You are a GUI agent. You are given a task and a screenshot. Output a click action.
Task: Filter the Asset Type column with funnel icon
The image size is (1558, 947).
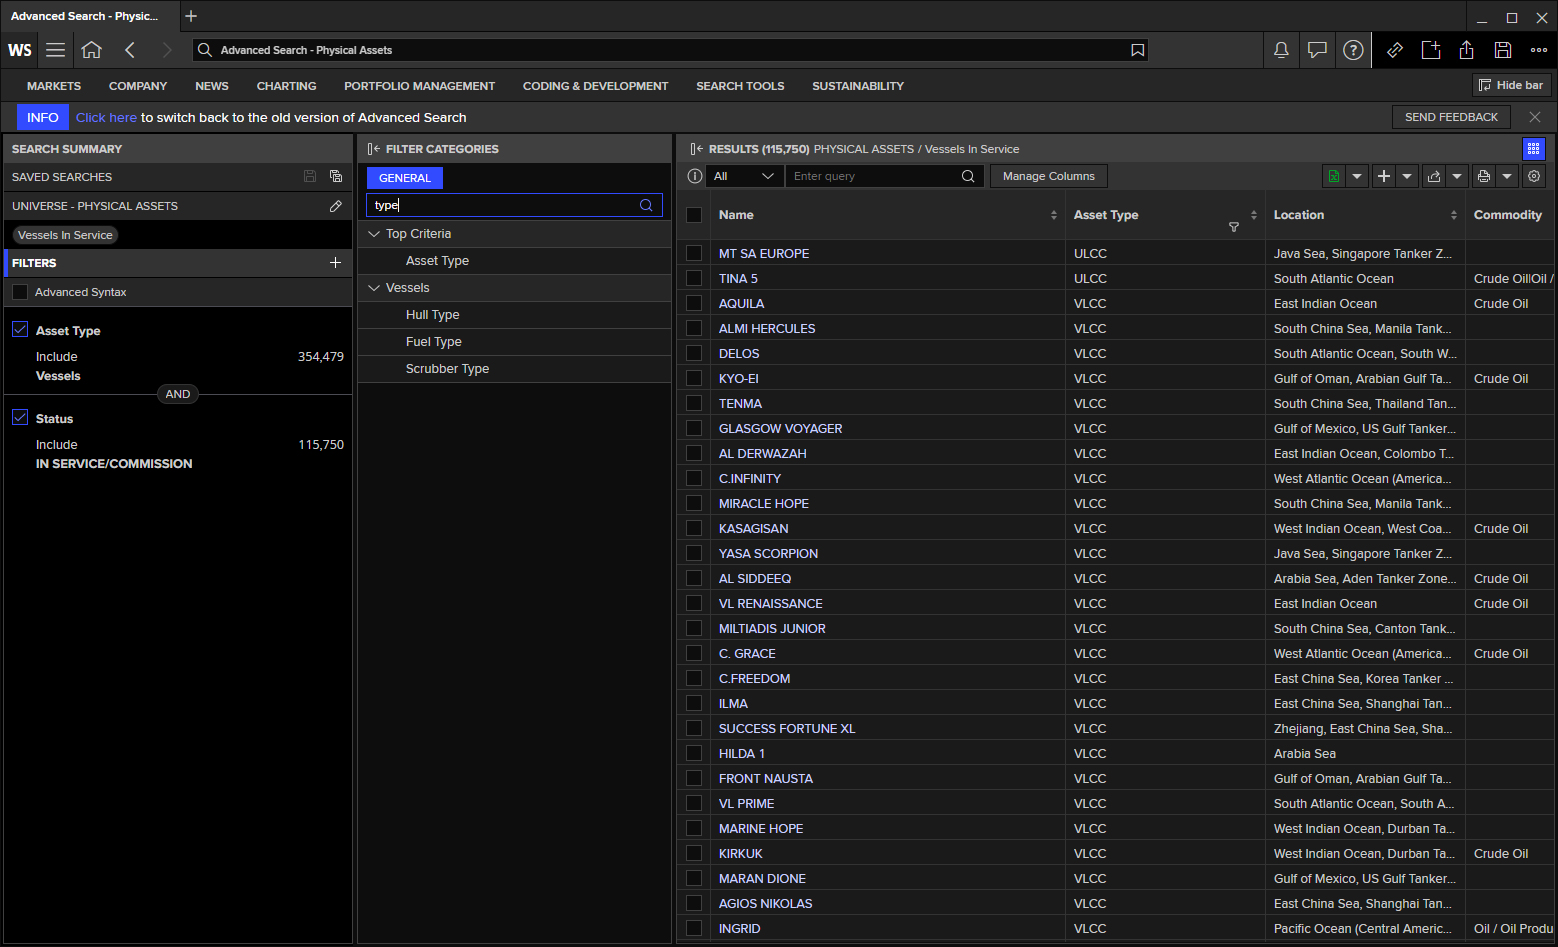1234,227
